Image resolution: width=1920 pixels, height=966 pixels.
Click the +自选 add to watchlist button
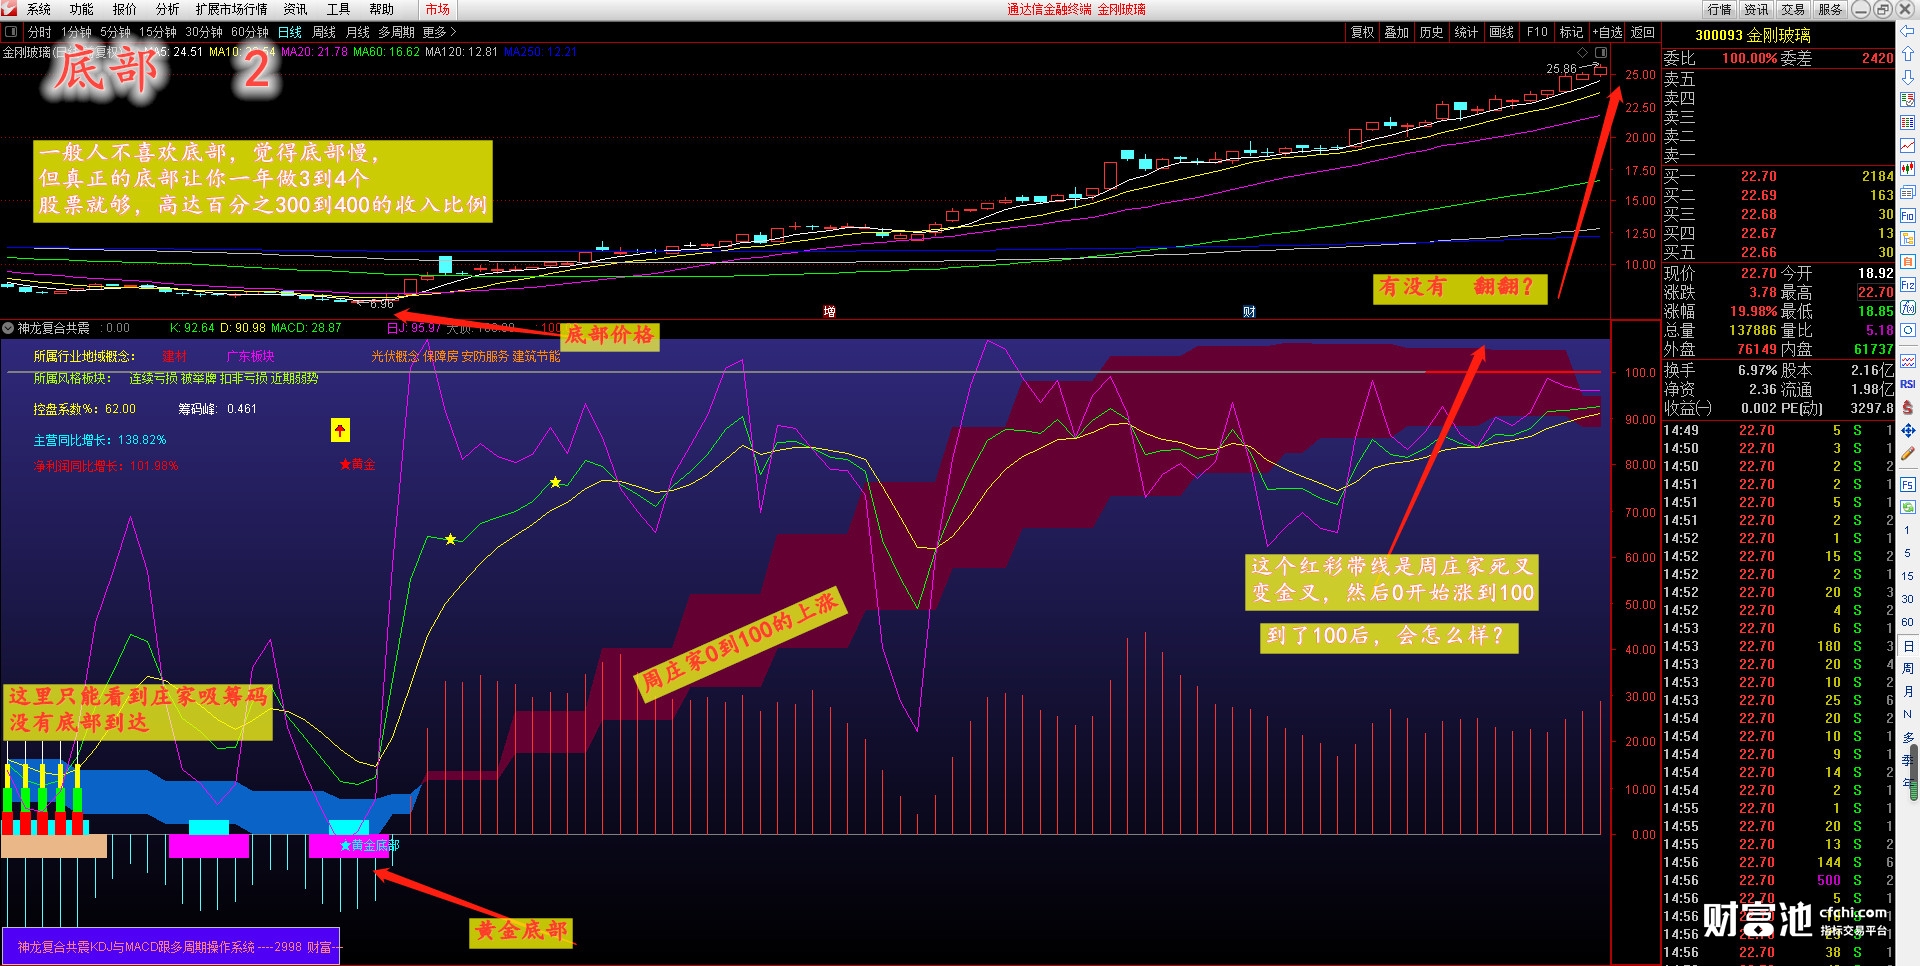click(1608, 32)
